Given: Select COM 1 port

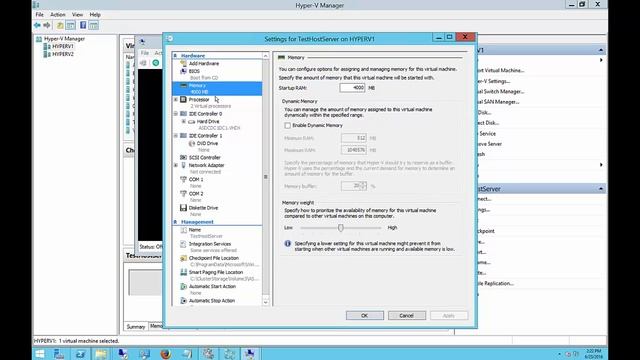Looking at the screenshot, I should [x=196, y=180].
